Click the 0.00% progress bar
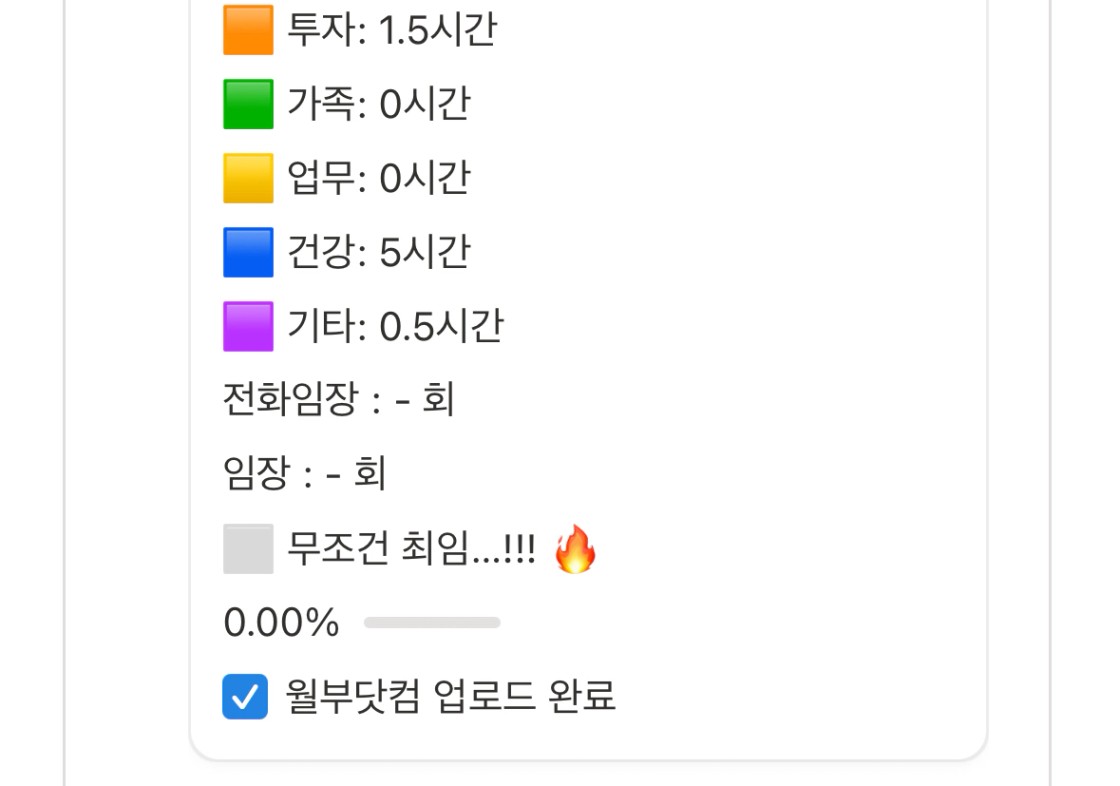Screen dimensions: 1120x786 [x=432, y=623]
